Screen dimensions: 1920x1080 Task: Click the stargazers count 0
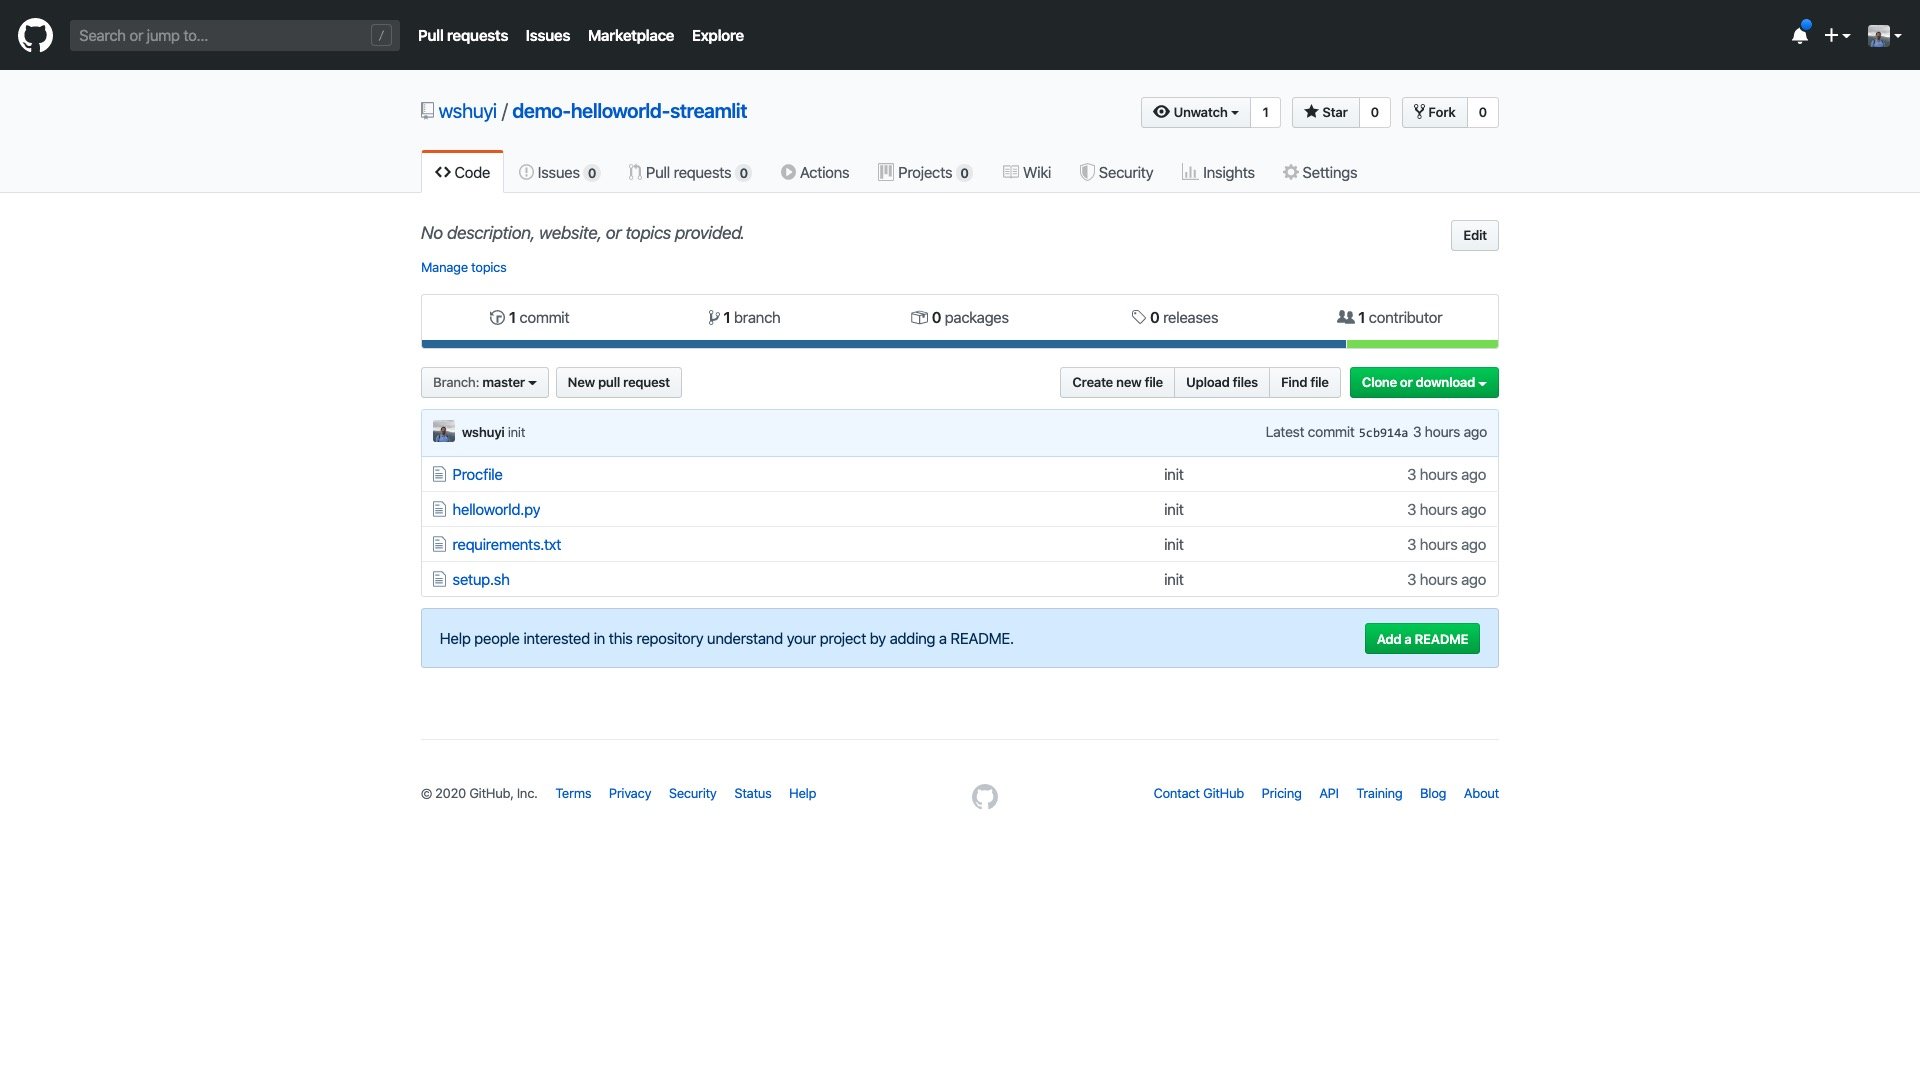click(x=1375, y=112)
